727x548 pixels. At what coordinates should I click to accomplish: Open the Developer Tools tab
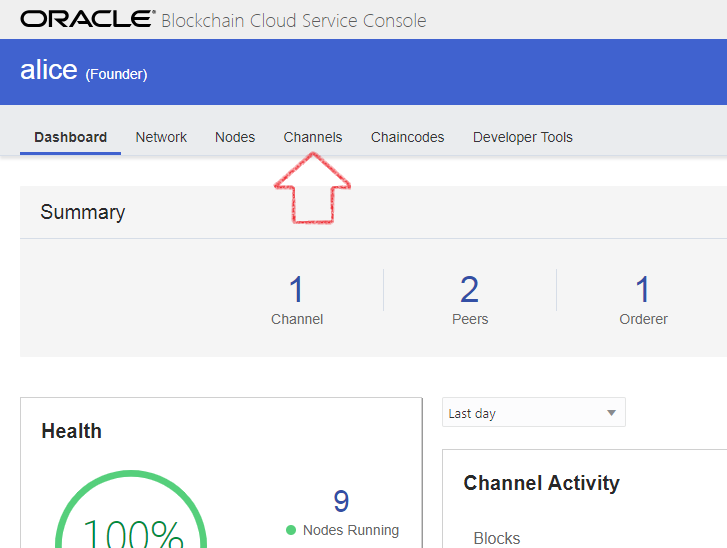tap(523, 137)
